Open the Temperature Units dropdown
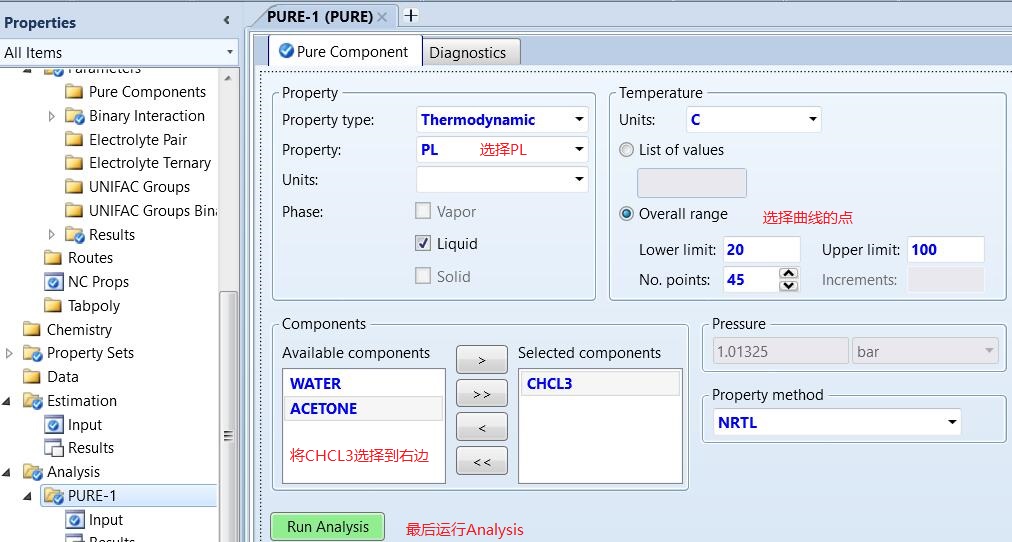Viewport: 1012px width, 542px height. [812, 120]
